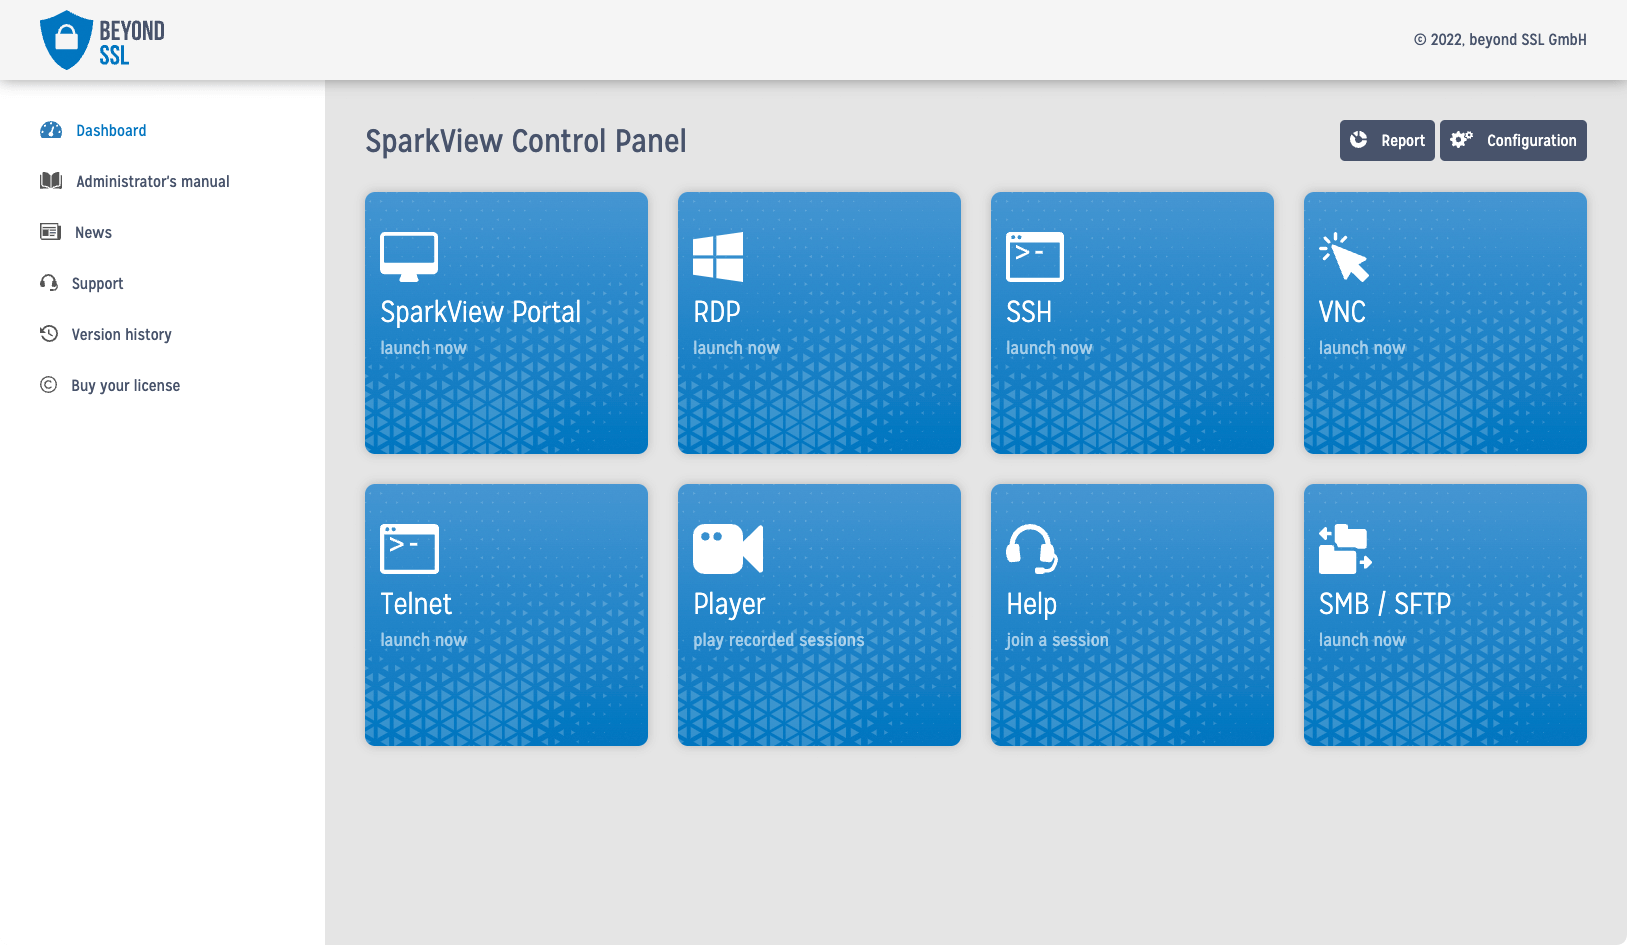Open the Dashboard sidebar link

pyautogui.click(x=111, y=131)
